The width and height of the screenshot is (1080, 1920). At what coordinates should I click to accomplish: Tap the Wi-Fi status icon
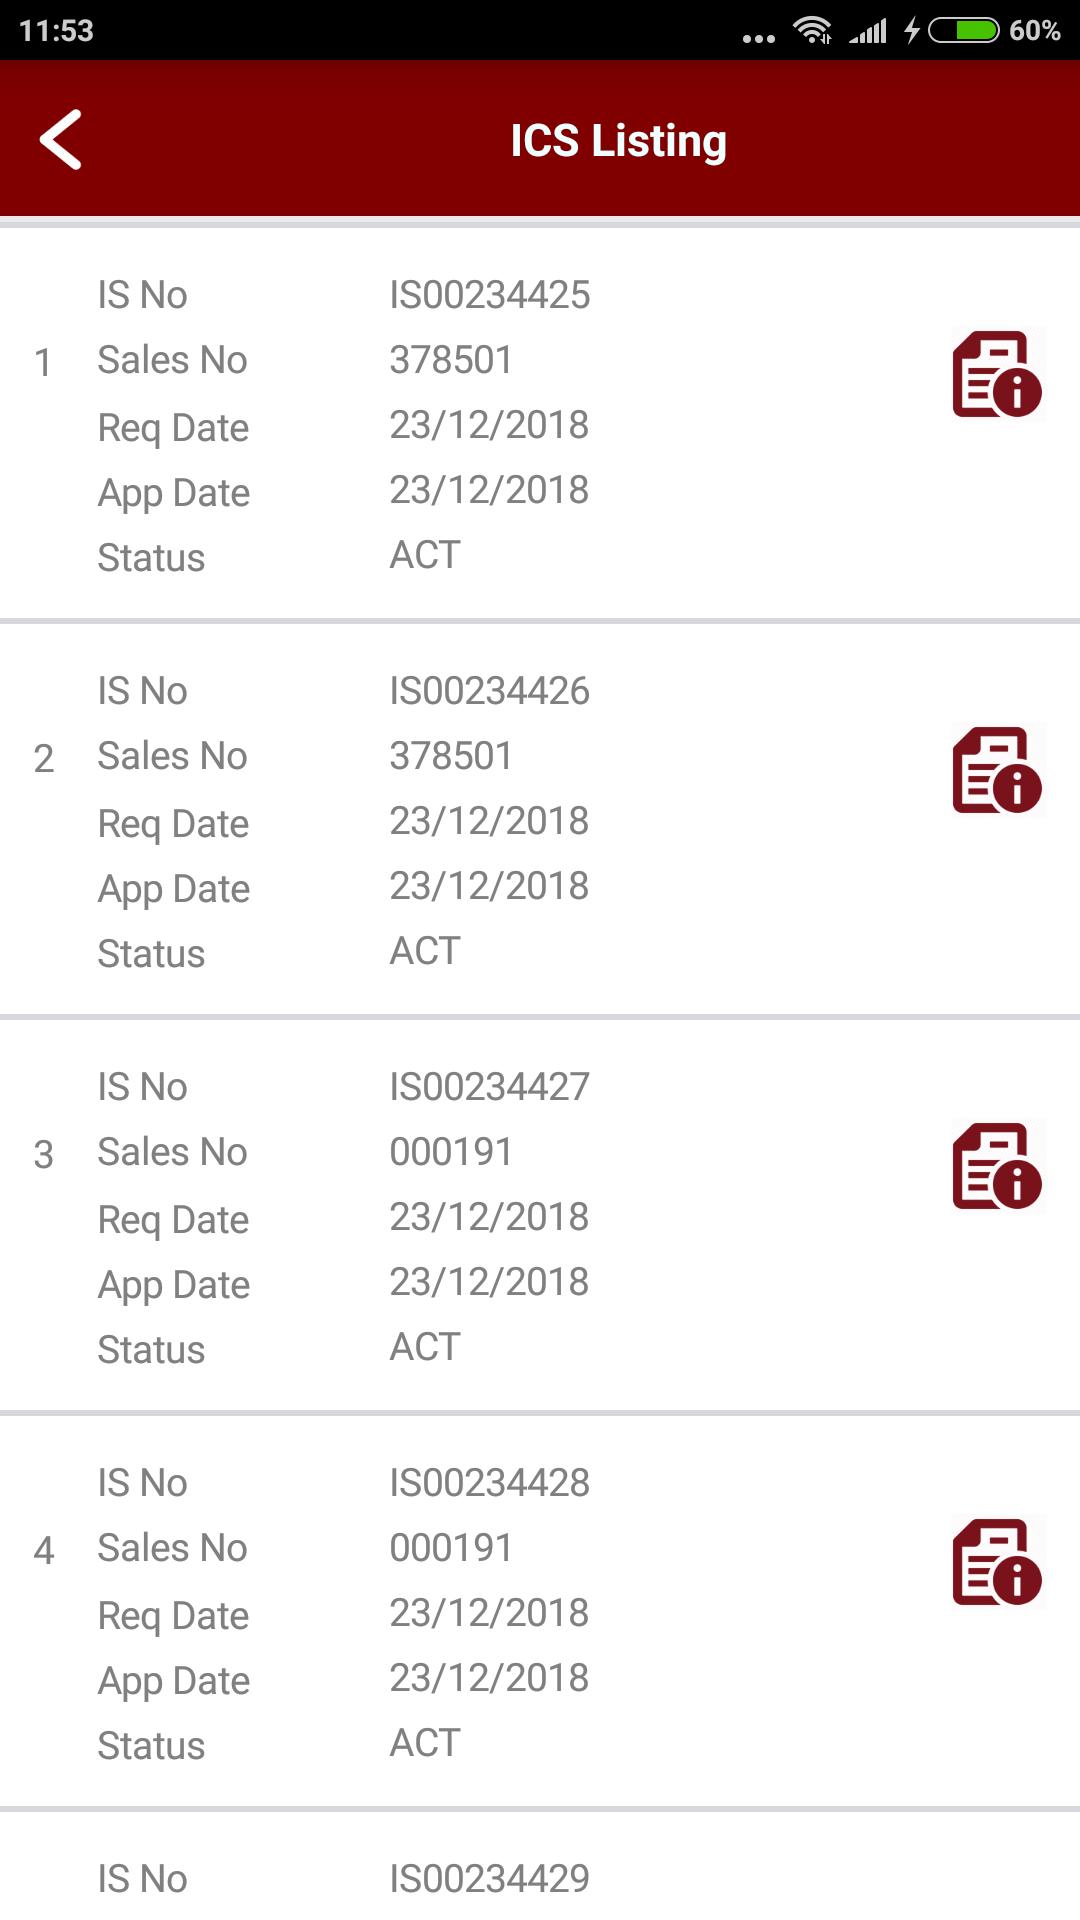point(813,30)
